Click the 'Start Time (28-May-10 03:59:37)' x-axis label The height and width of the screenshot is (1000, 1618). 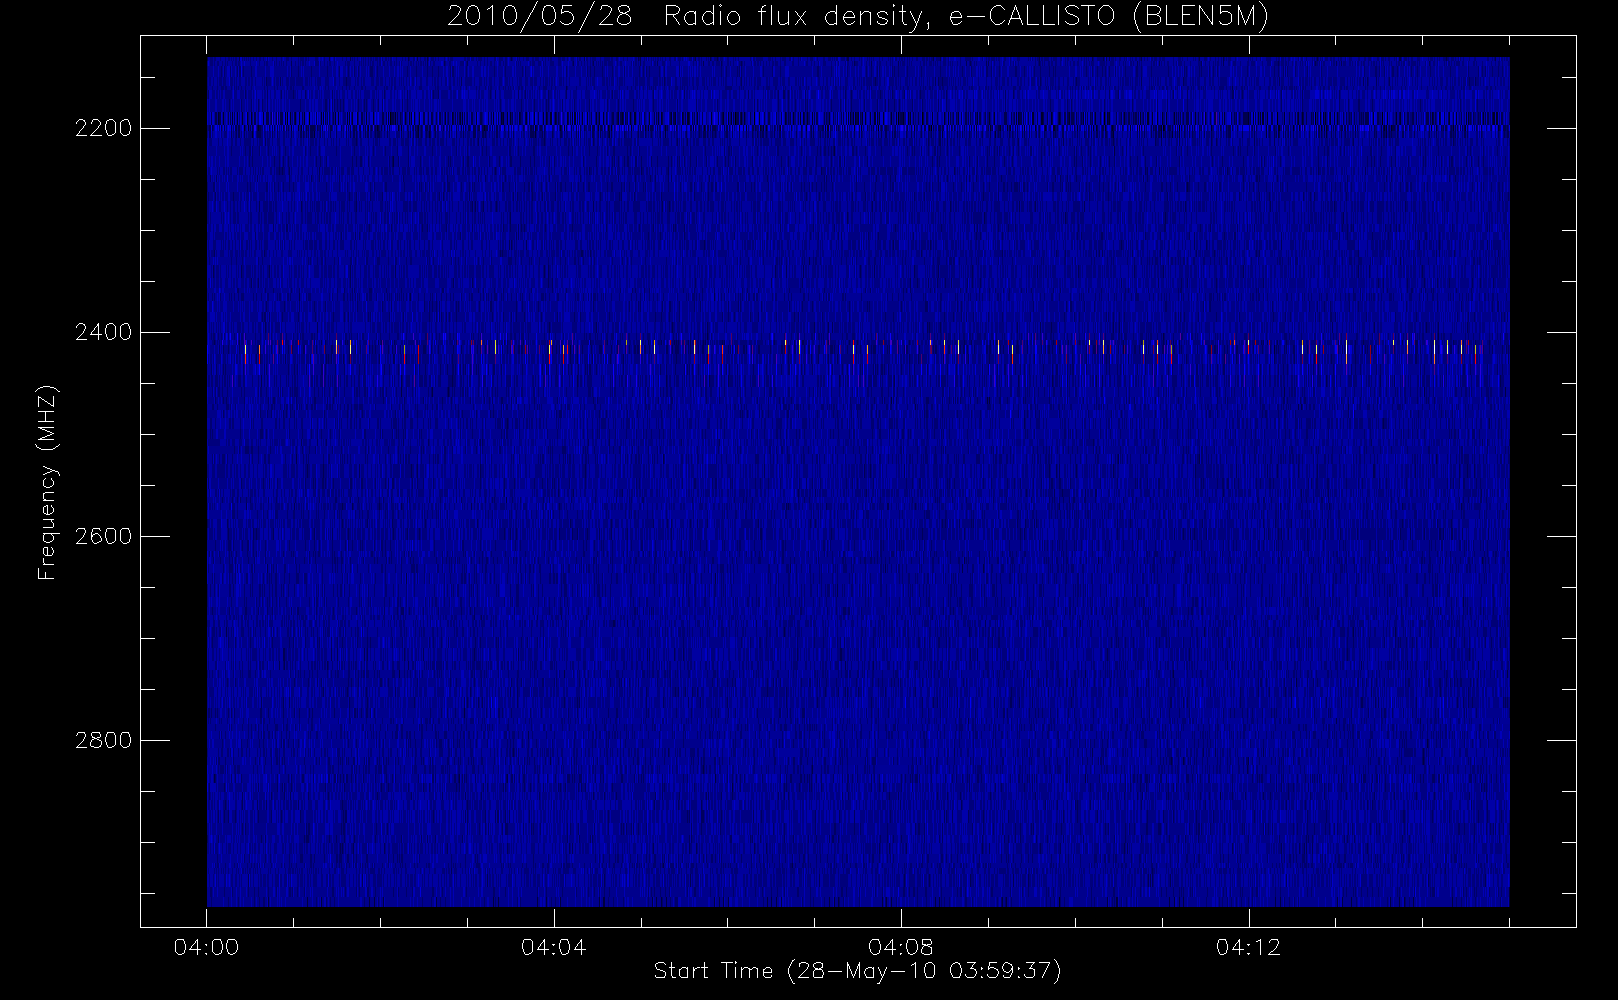coord(857,971)
